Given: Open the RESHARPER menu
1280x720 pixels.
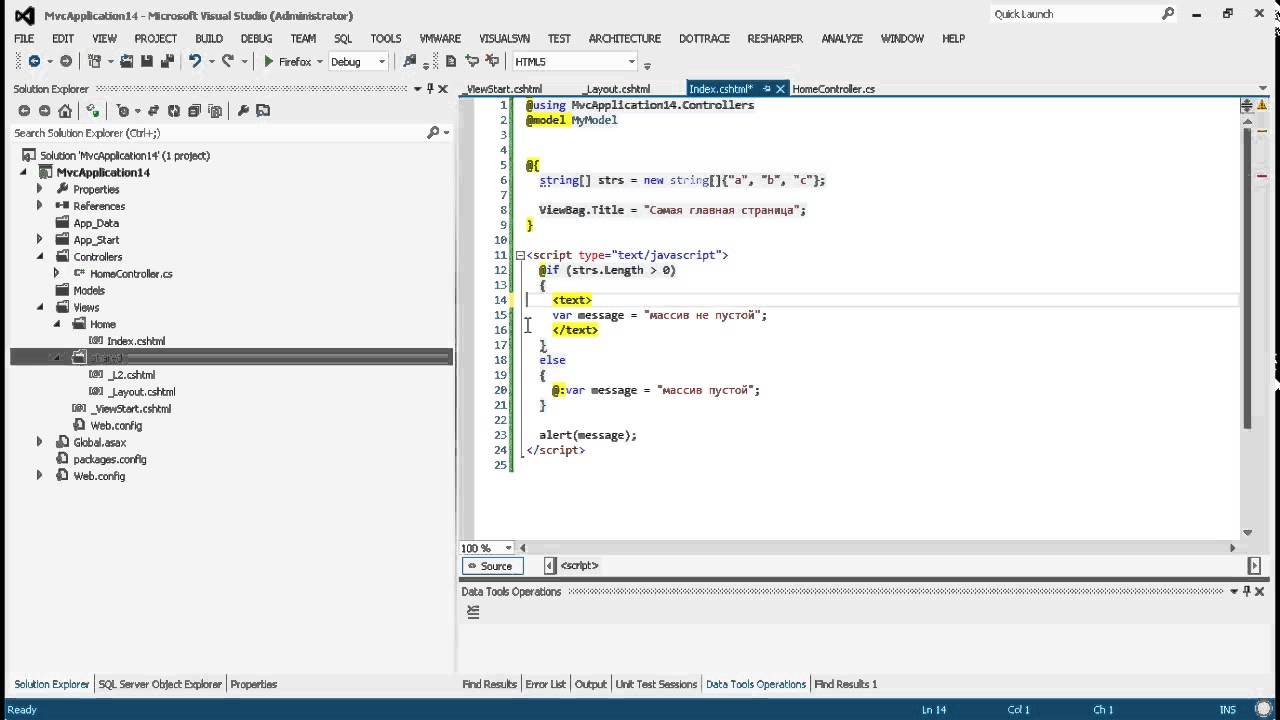Looking at the screenshot, I should 775,38.
